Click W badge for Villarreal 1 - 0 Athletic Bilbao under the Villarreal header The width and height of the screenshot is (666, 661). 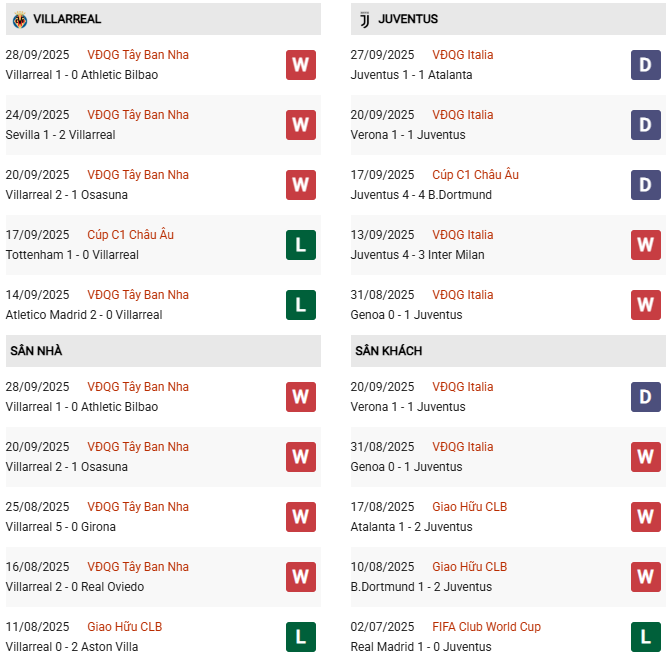click(301, 65)
